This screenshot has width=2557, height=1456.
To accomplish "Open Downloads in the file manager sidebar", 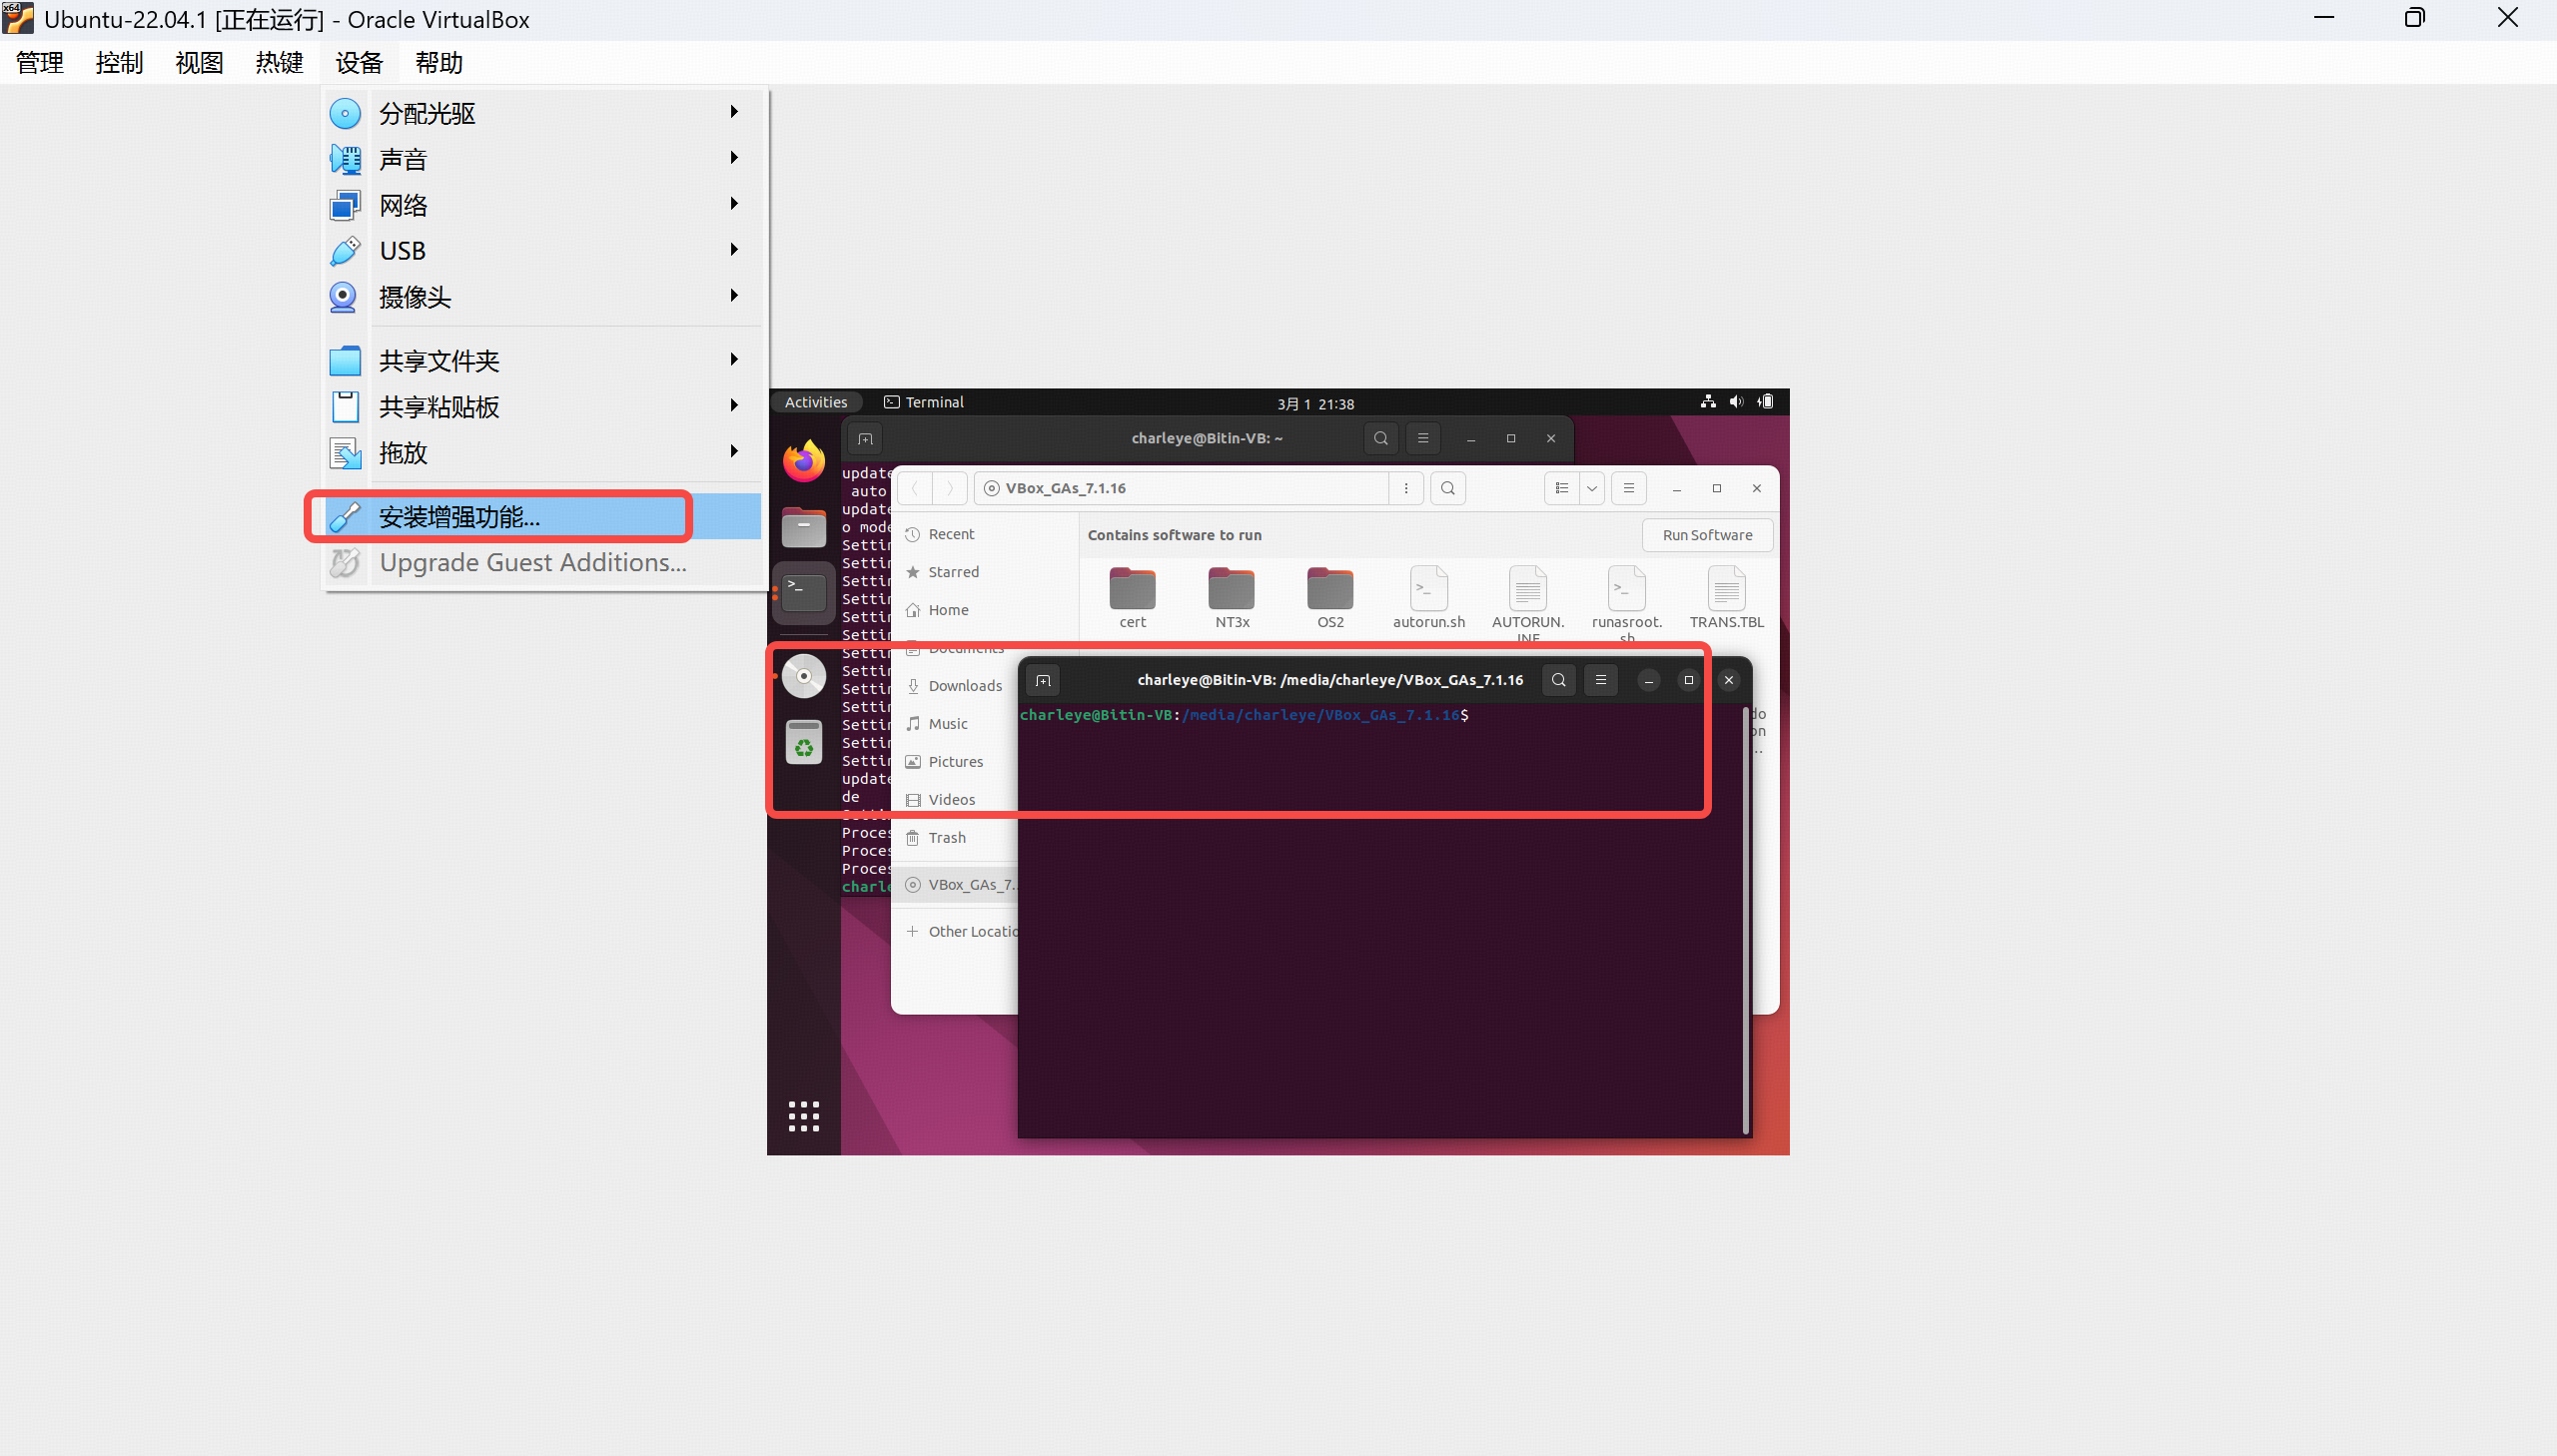I will coord(964,686).
